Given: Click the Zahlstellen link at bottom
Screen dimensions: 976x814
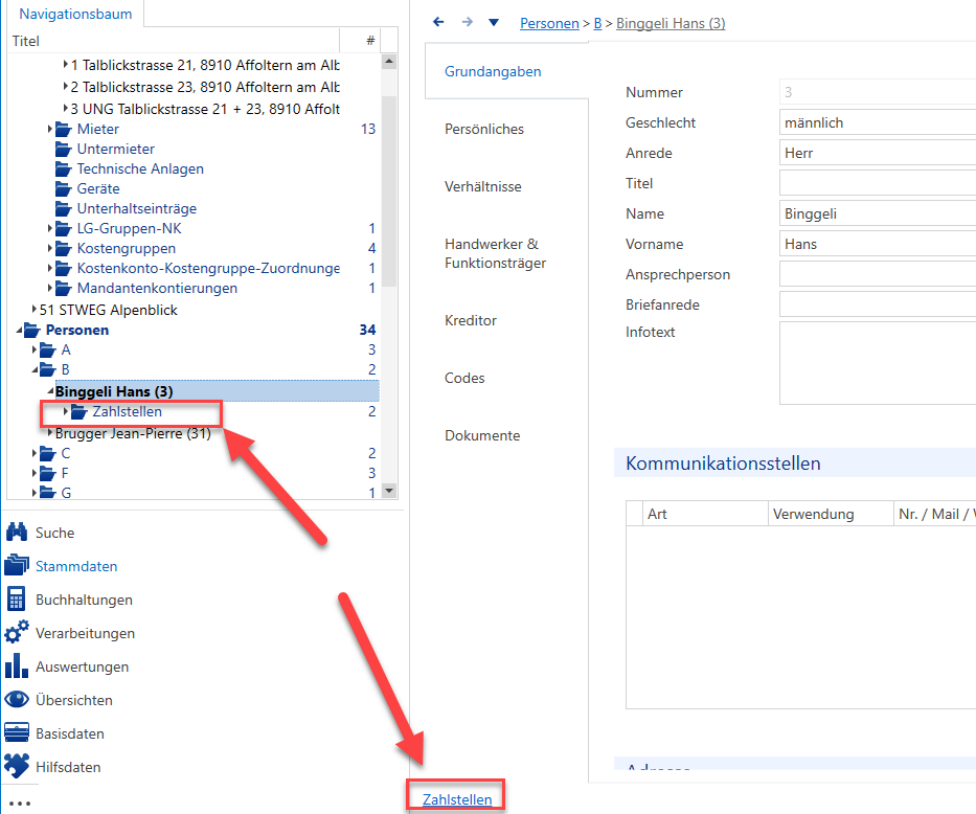Looking at the screenshot, I should [457, 800].
